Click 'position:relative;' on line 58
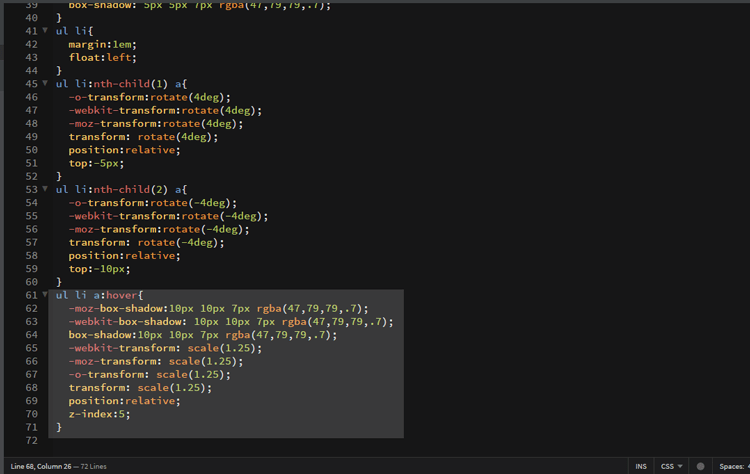The image size is (750, 474). [124, 256]
